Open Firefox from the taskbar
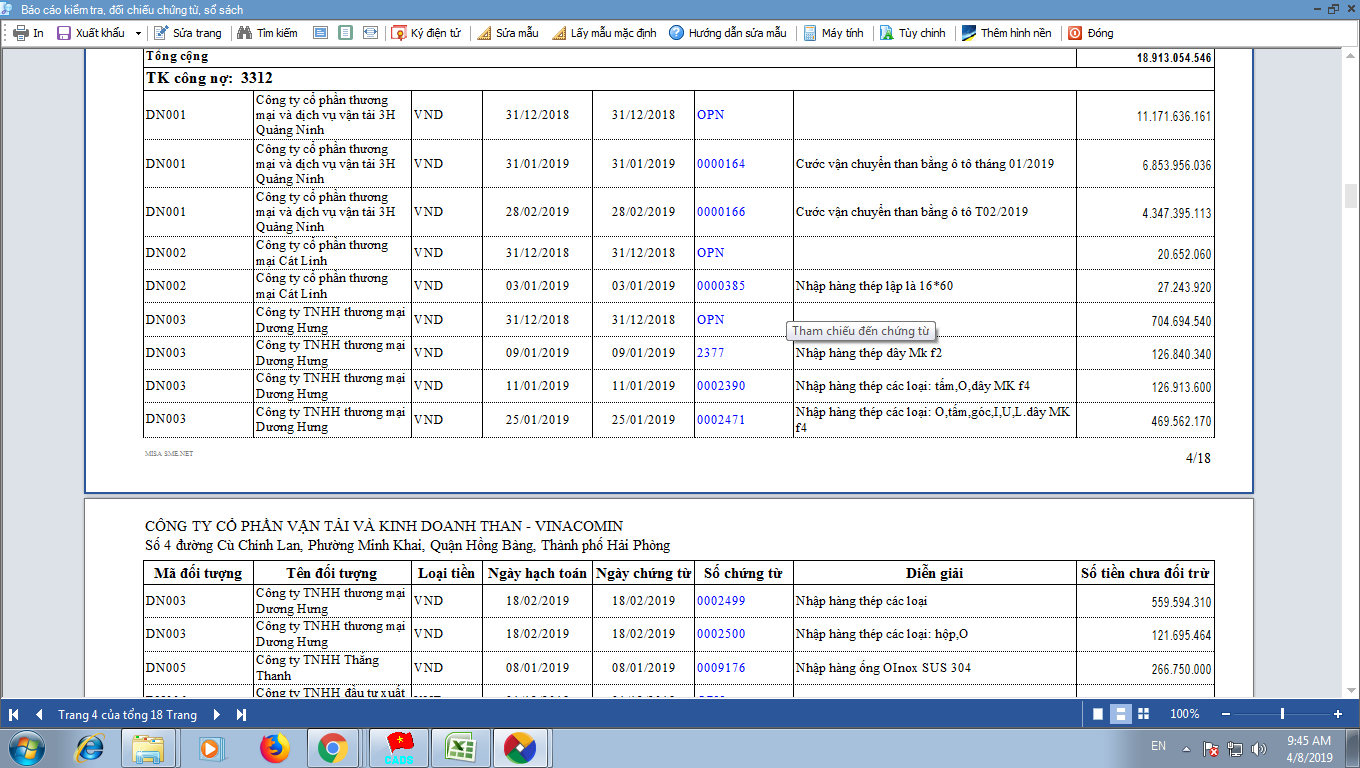Viewport: 1360px width, 768px height. pos(274,747)
